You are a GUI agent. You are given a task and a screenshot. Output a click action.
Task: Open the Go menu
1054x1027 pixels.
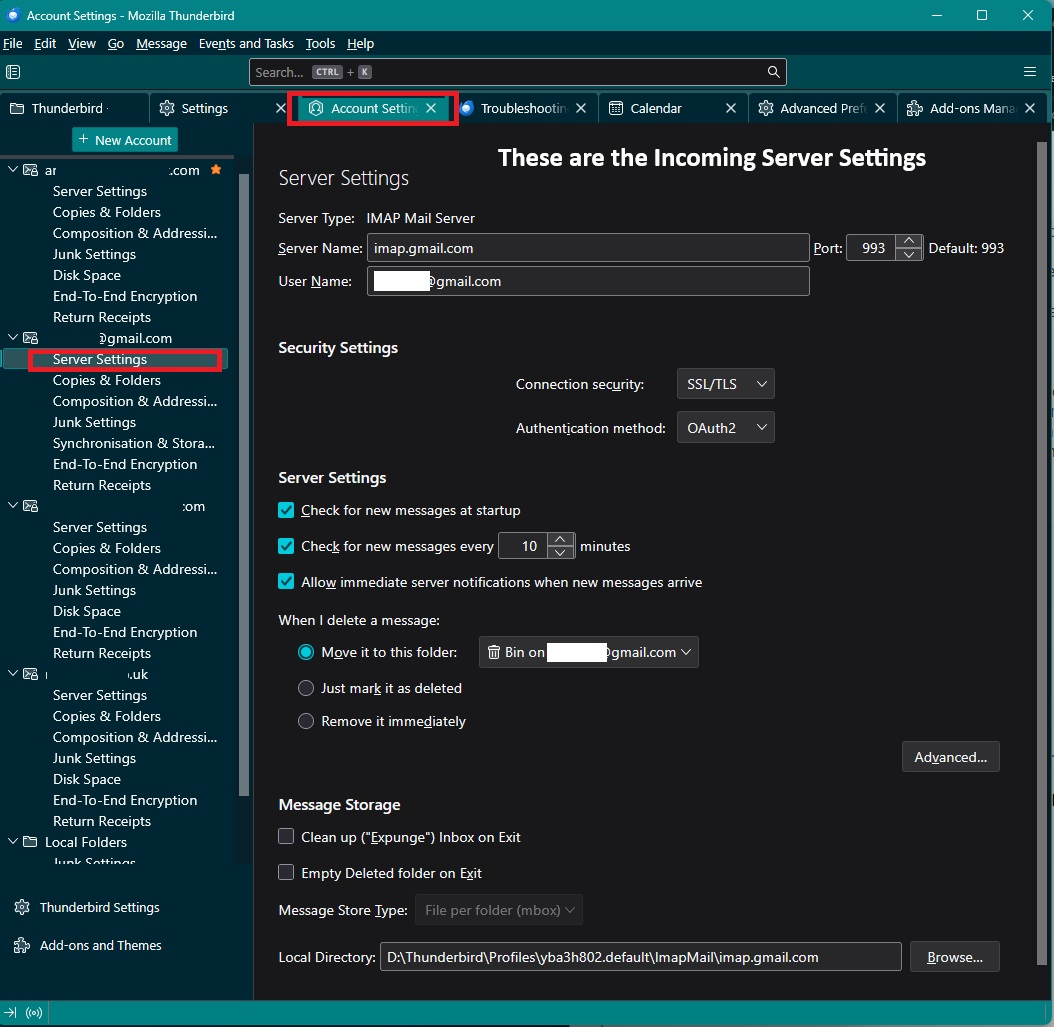(x=116, y=44)
